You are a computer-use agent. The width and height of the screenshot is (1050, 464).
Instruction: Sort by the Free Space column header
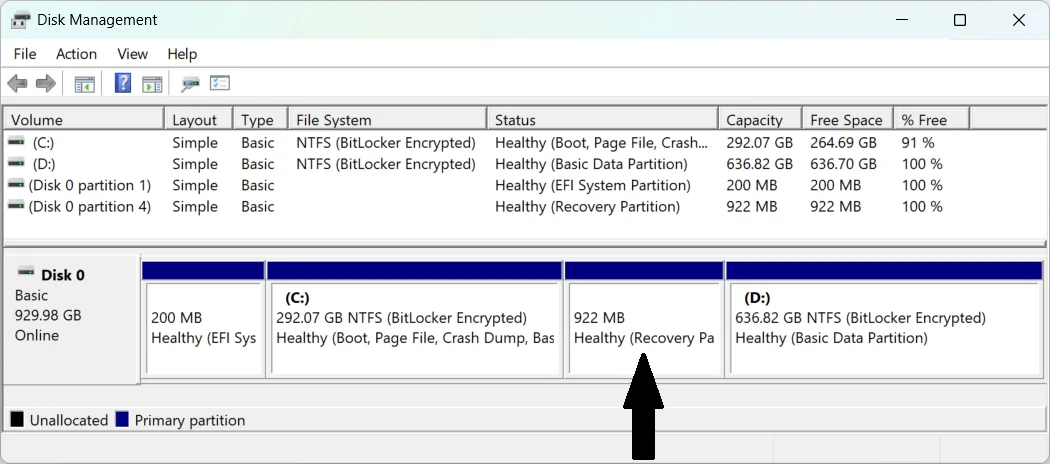(847, 120)
